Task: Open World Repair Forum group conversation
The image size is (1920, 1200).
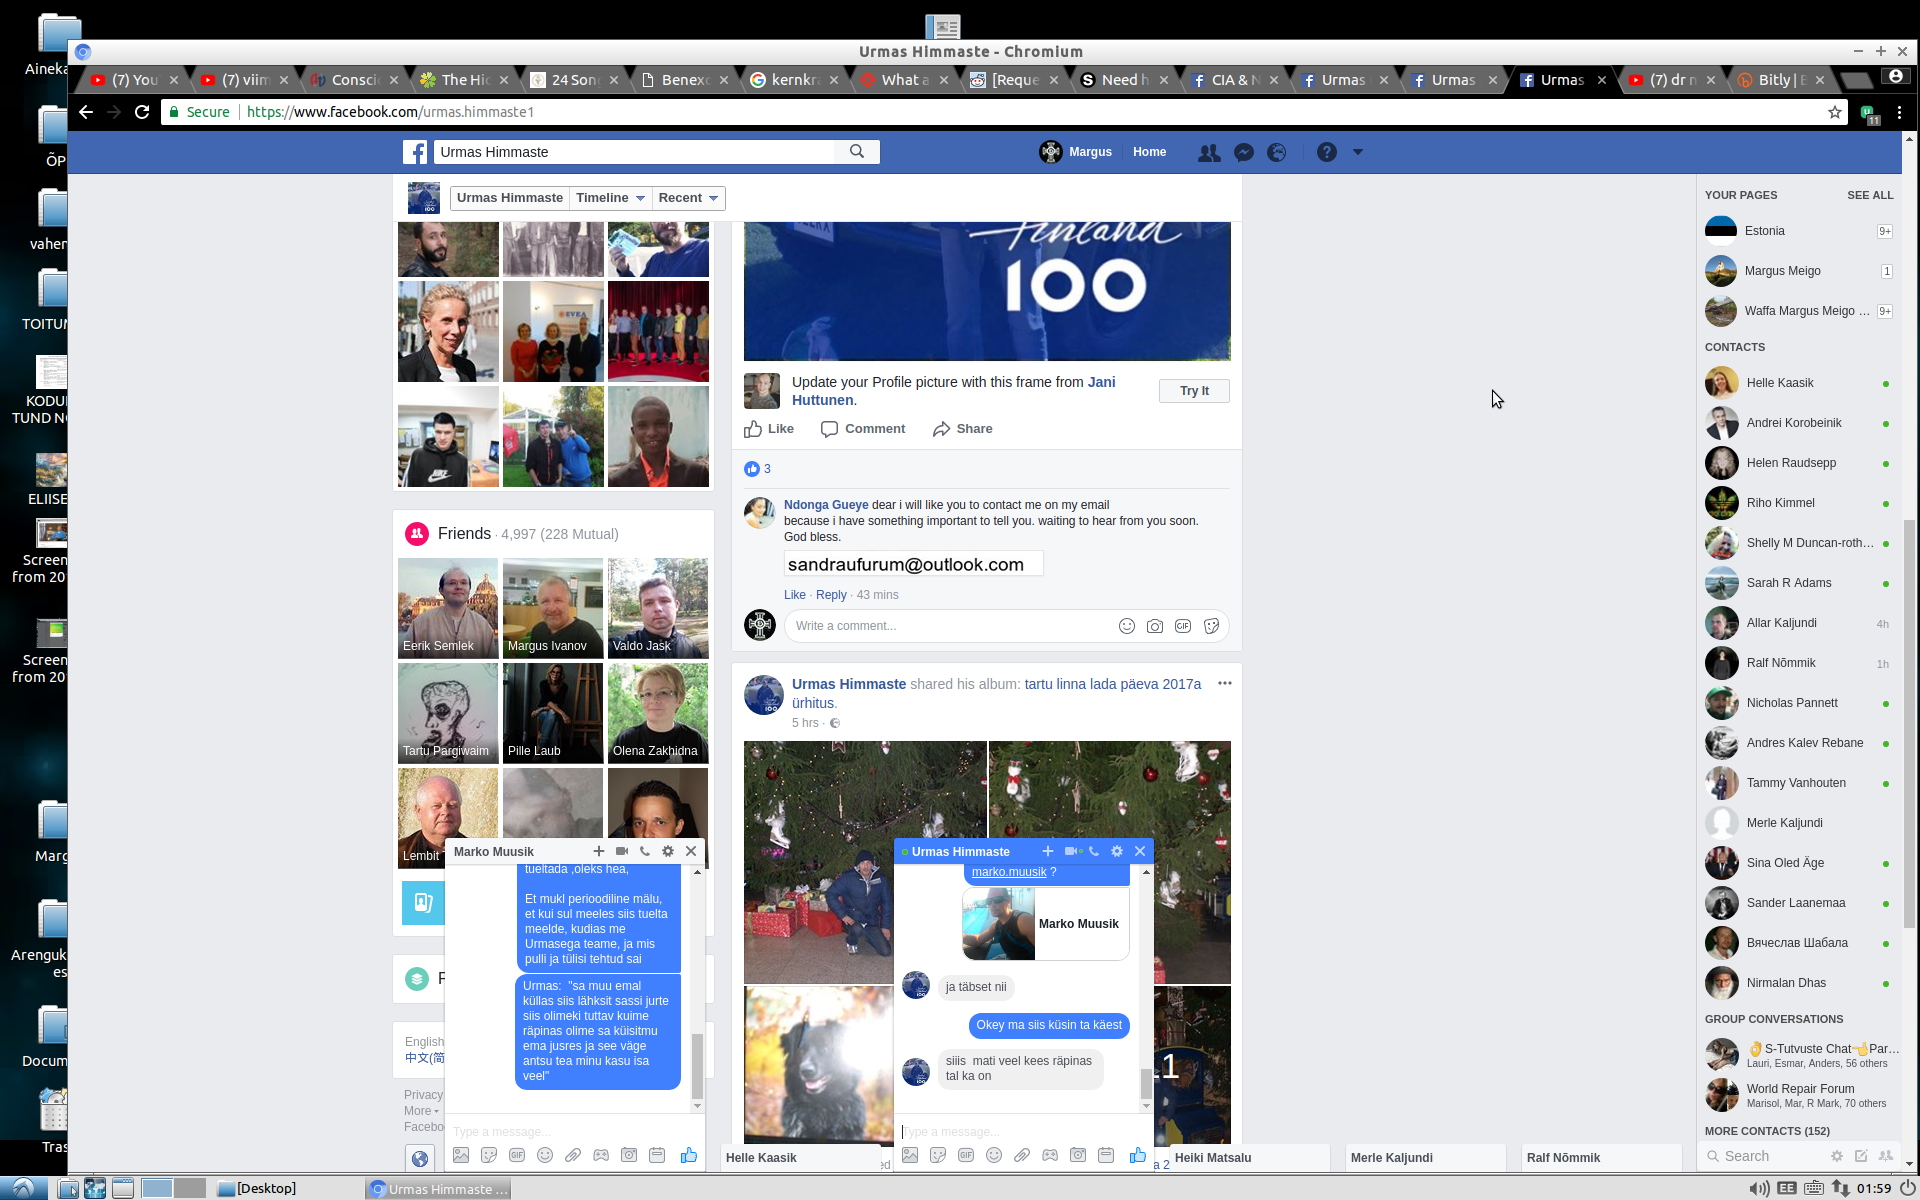Action: tap(1798, 1095)
